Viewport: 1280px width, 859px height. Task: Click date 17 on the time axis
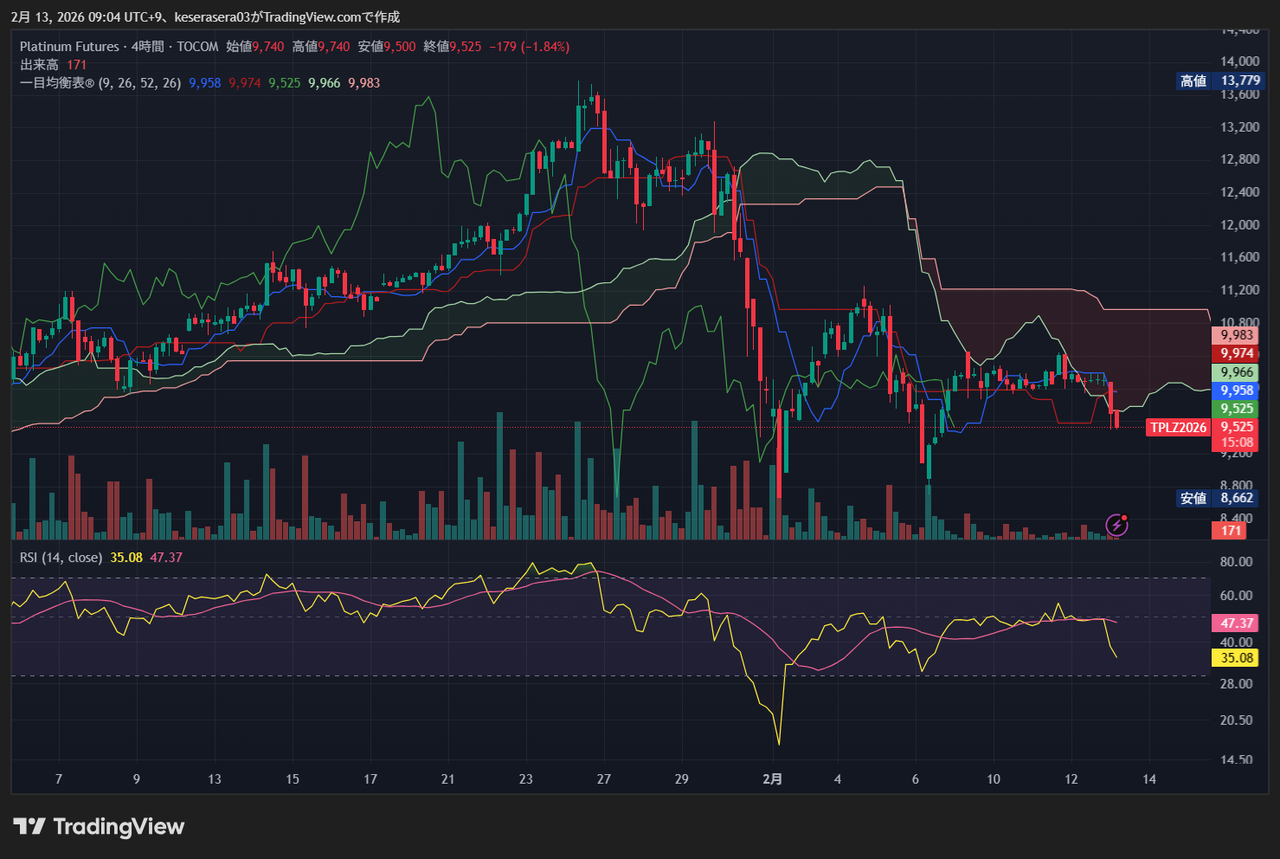[371, 779]
